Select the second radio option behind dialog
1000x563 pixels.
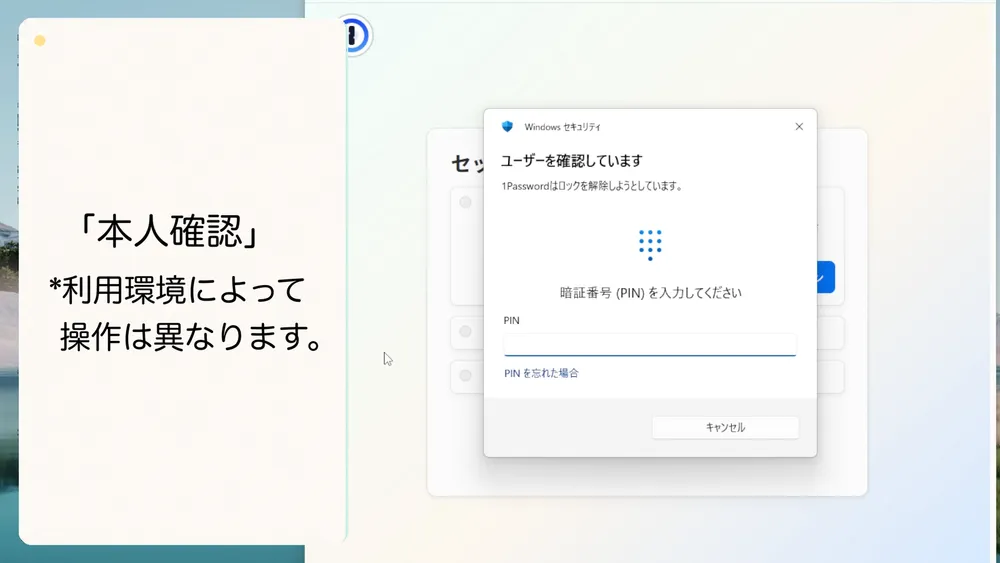[x=466, y=332]
